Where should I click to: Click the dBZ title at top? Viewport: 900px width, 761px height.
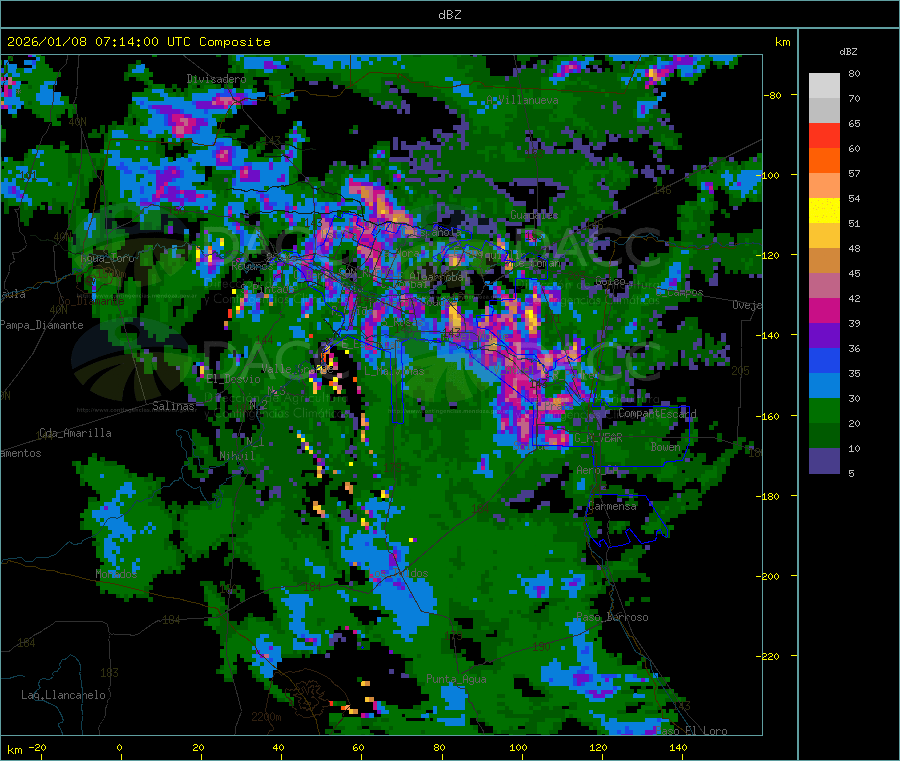[449, 15]
